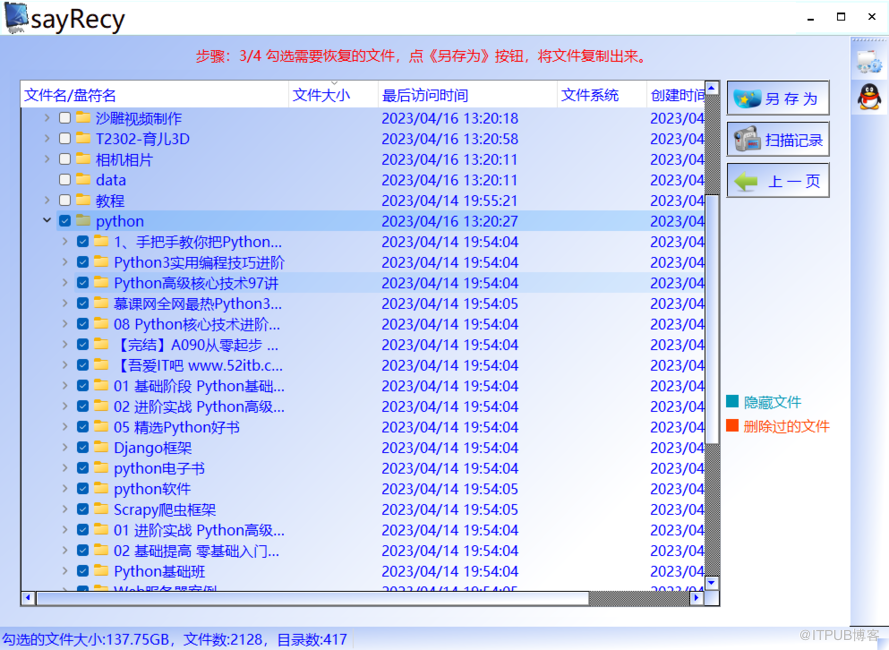Sort by 文件名/盘符名 column header

click(155, 95)
